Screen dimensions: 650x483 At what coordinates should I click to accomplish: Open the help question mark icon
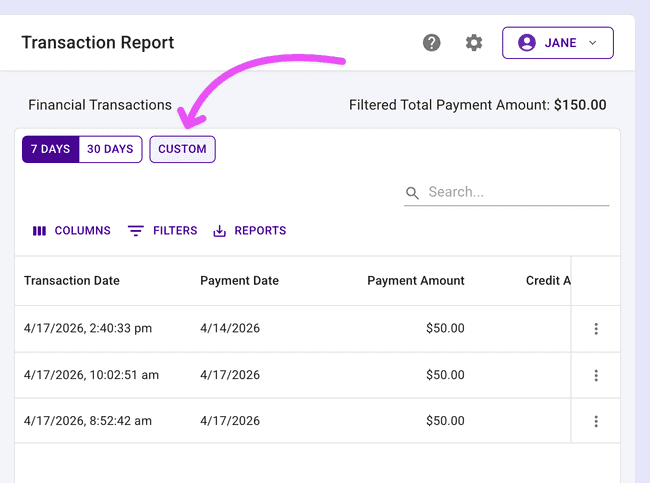[432, 43]
